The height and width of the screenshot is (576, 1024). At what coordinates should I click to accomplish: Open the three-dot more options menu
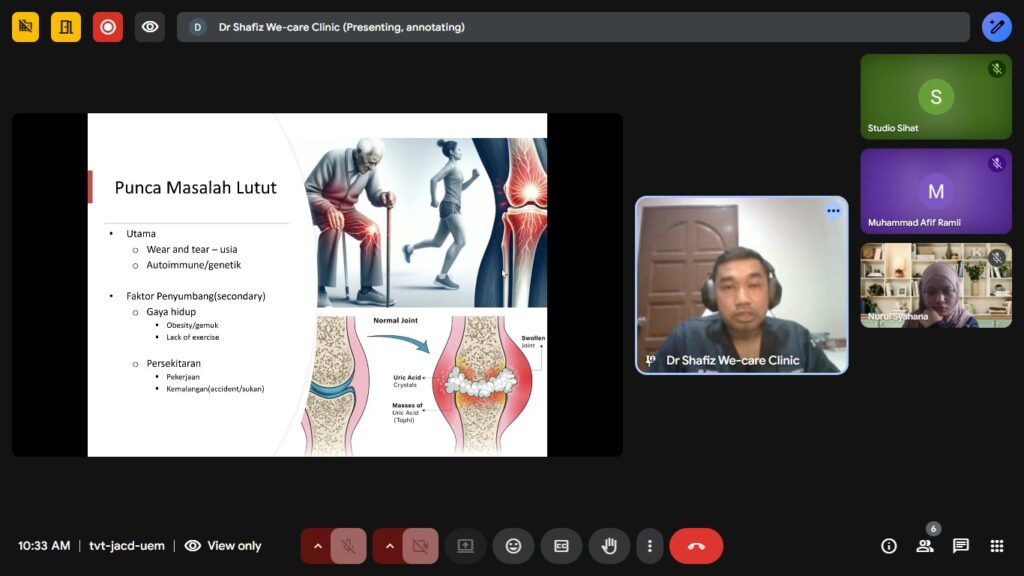(x=650, y=546)
